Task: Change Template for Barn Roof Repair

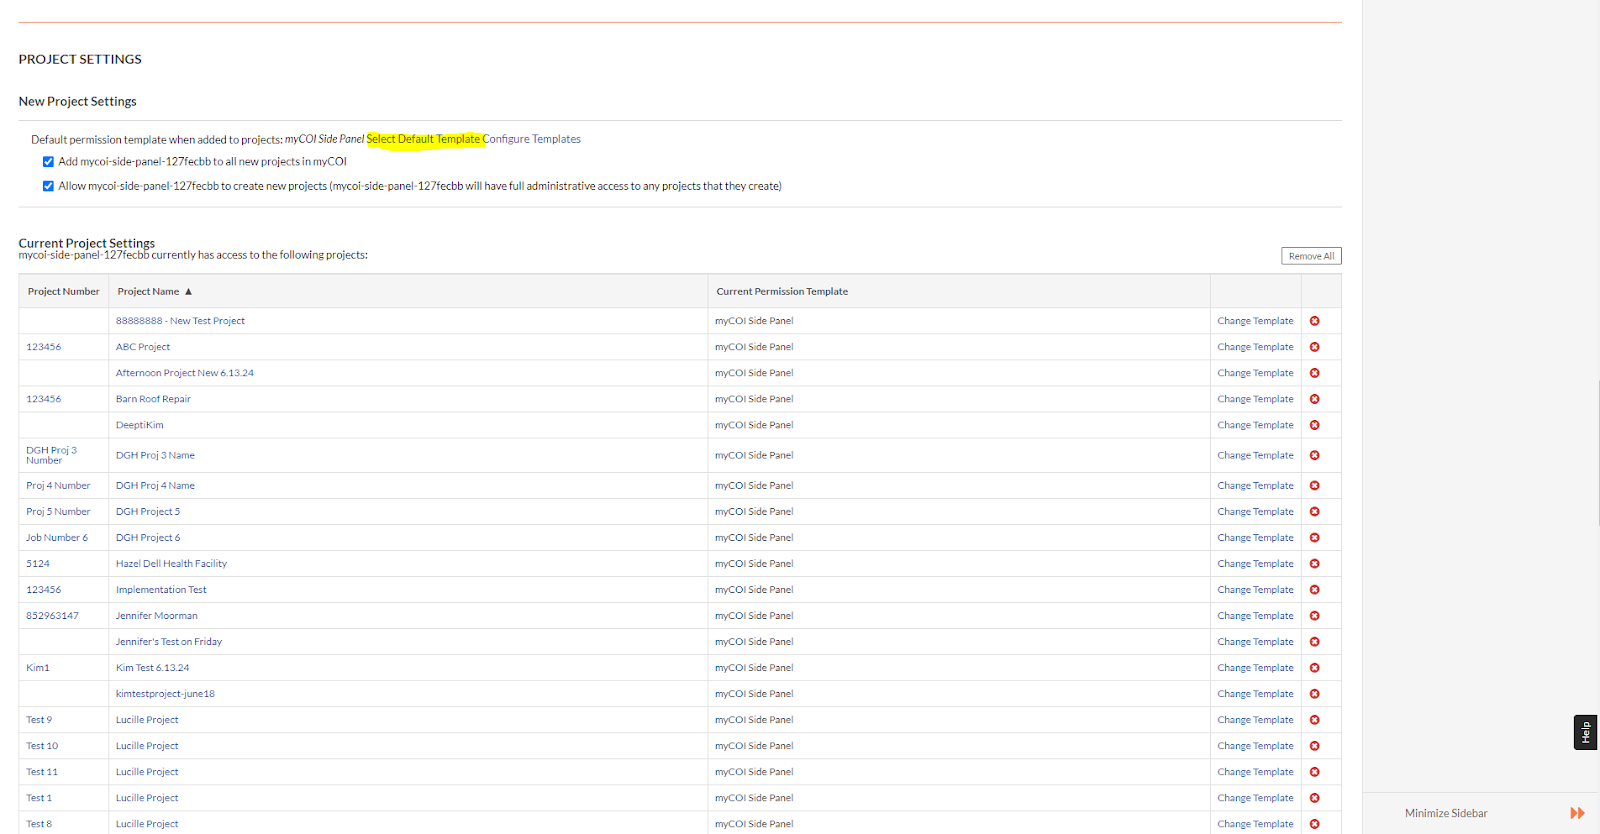Action: pyautogui.click(x=1255, y=399)
